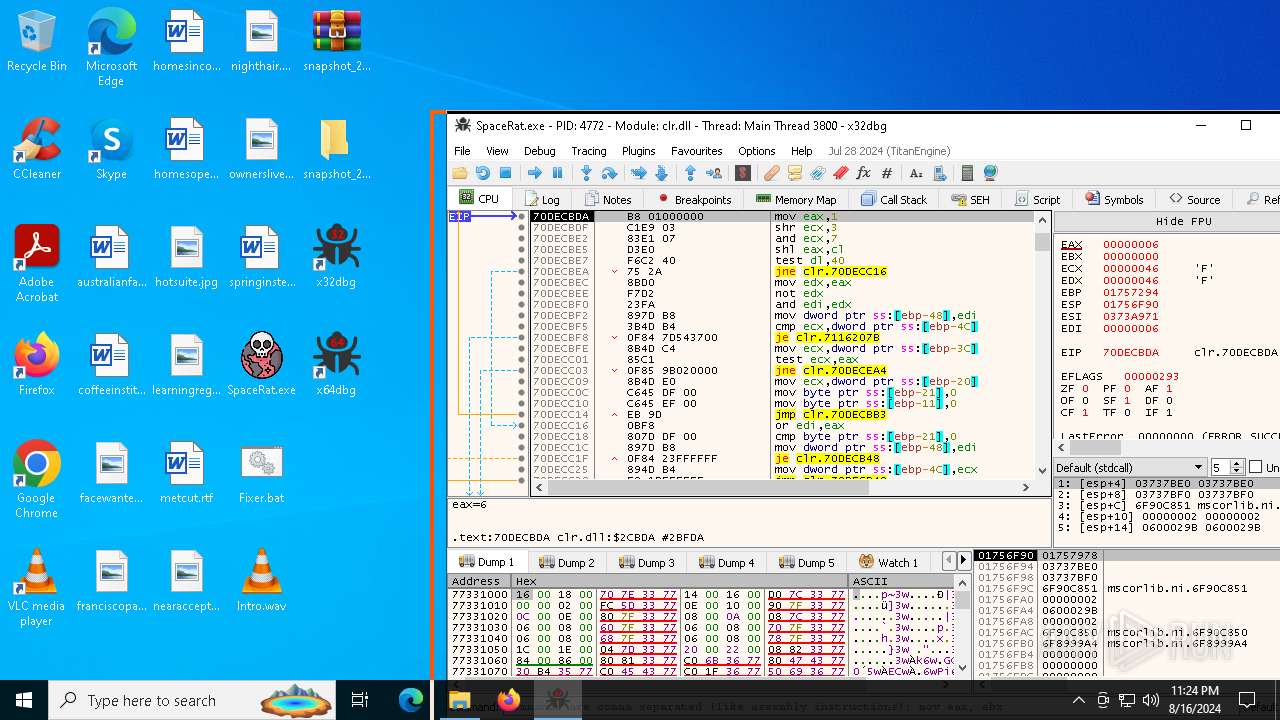Open the Default (stdcall) calling convention dropdown

click(1130, 468)
